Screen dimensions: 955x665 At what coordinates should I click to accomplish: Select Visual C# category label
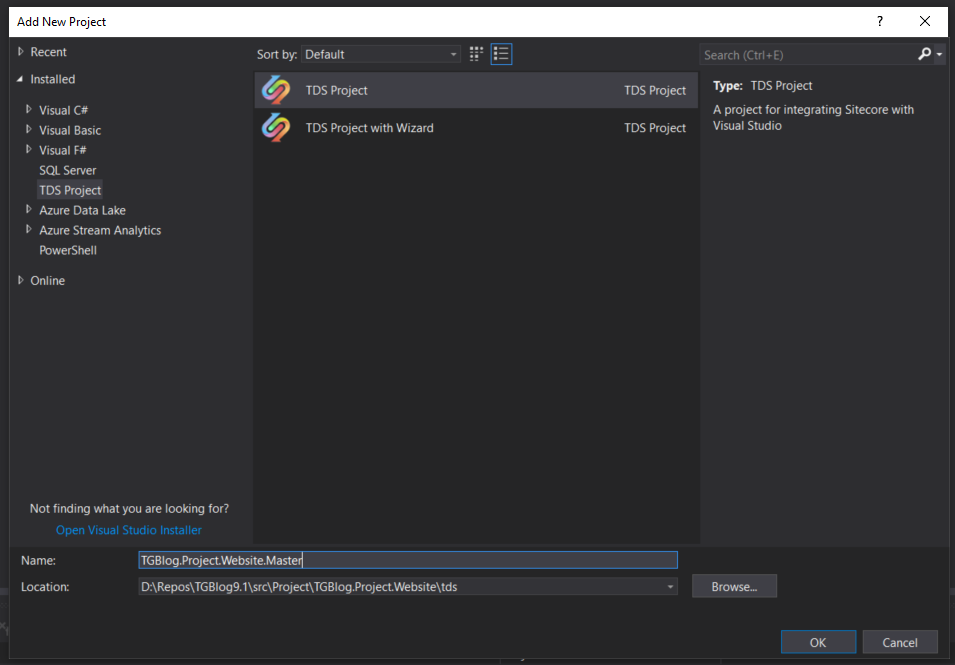pyautogui.click(x=63, y=110)
